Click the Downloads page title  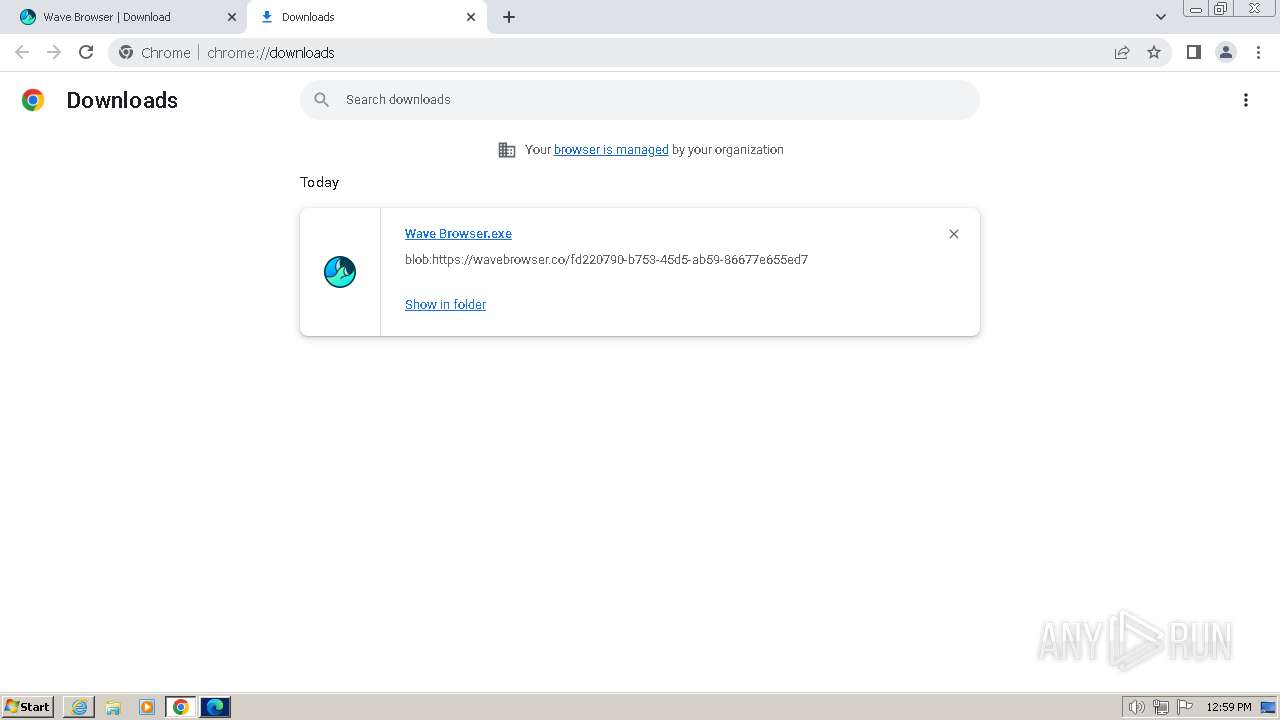click(122, 100)
